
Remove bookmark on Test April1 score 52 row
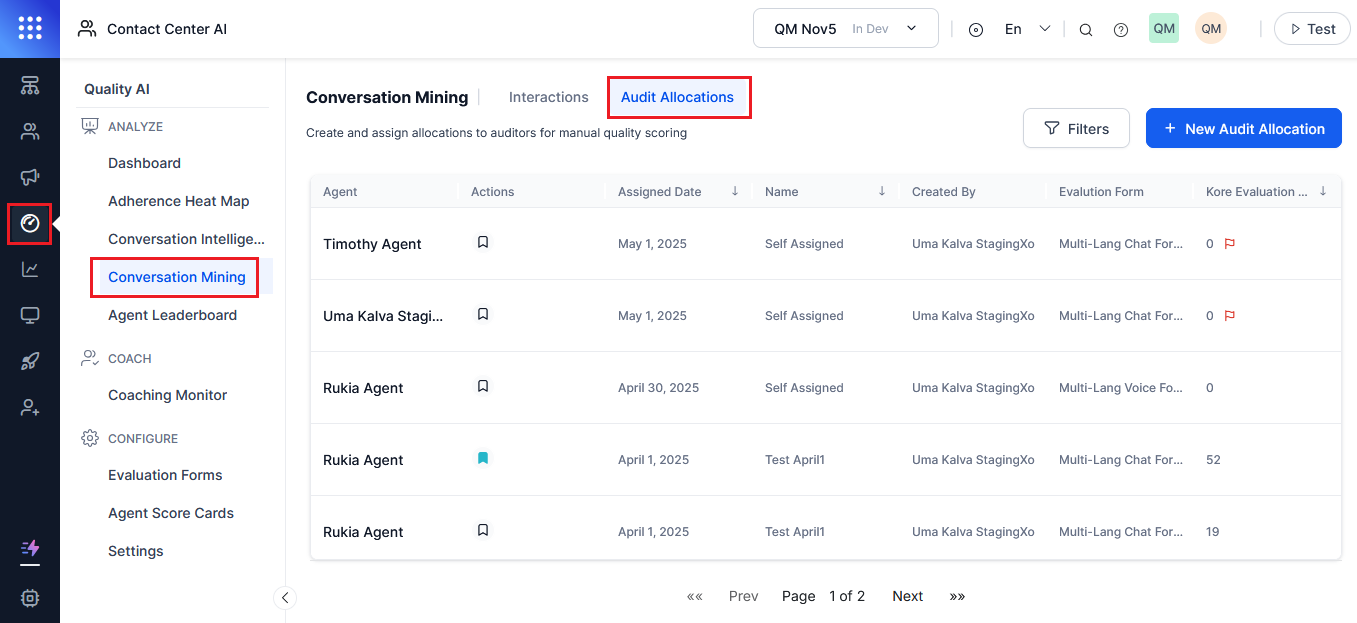tap(483, 458)
